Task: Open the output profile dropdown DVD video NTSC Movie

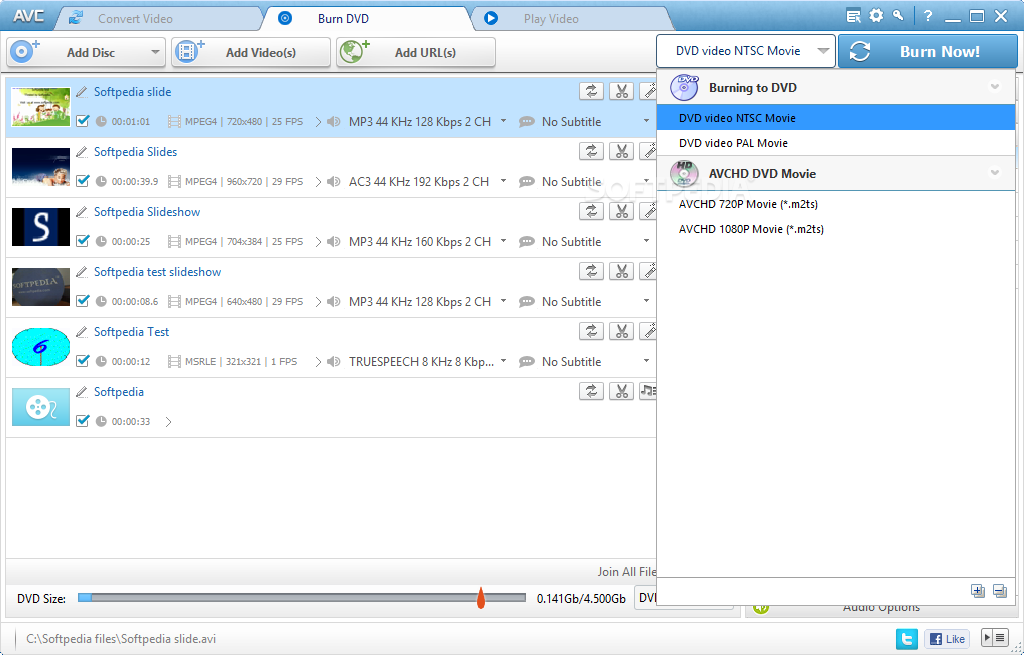Action: [x=746, y=51]
